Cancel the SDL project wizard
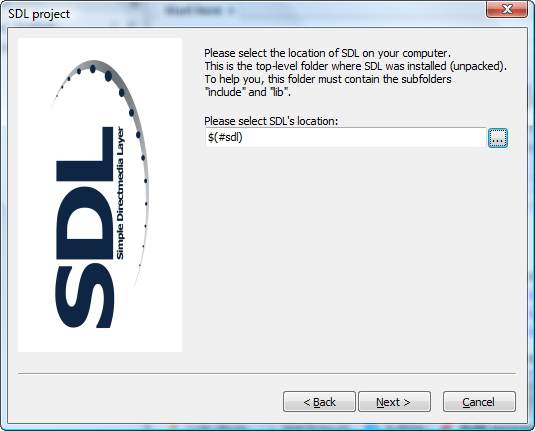The image size is (535, 431). pyautogui.click(x=479, y=402)
